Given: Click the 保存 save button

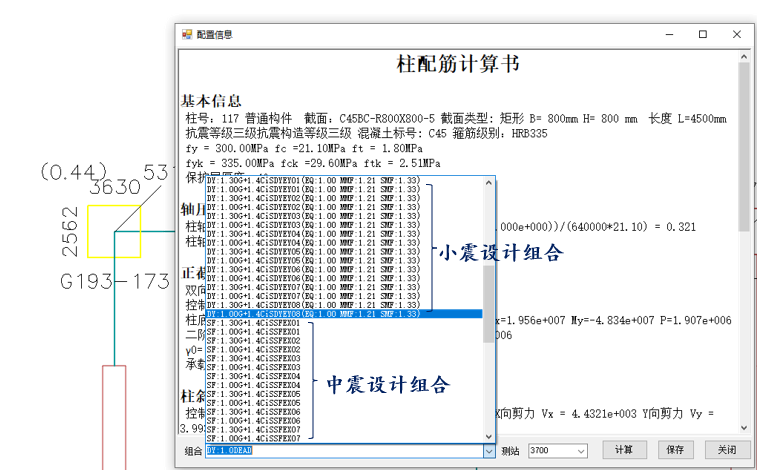Looking at the screenshot, I should pos(674,451).
